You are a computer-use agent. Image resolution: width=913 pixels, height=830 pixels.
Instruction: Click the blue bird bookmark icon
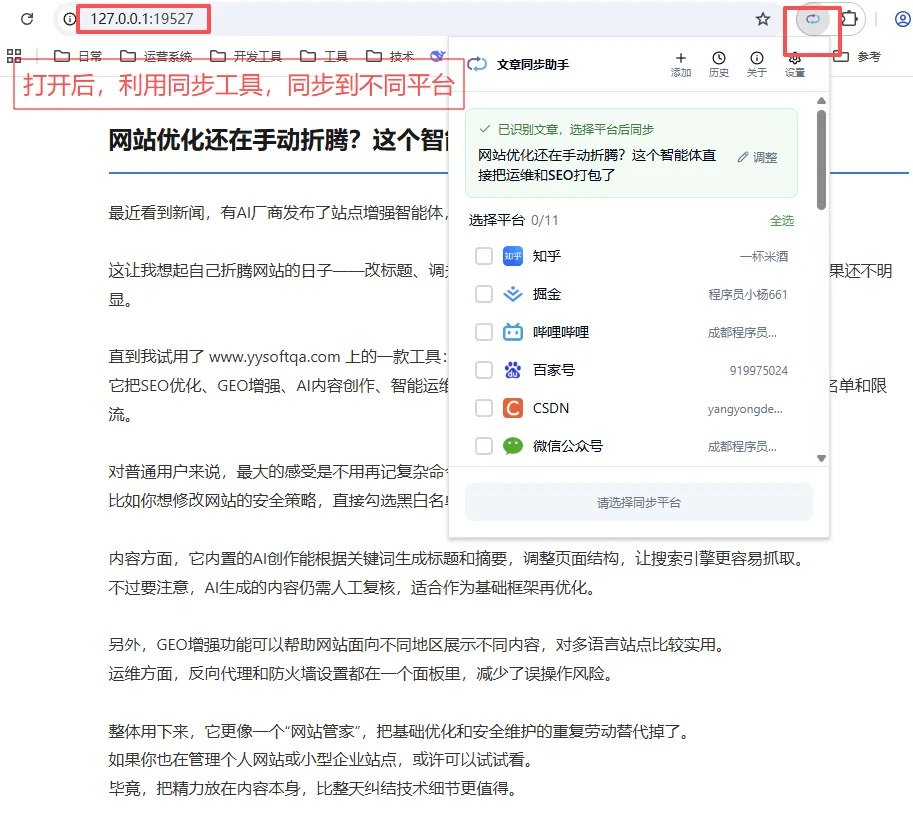437,56
